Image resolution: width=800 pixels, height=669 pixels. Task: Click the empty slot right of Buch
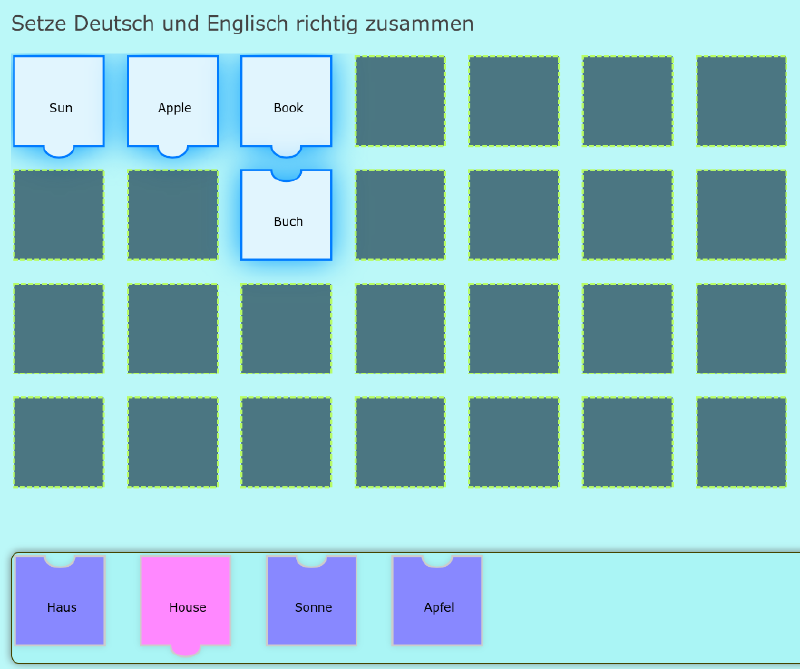[x=400, y=215]
